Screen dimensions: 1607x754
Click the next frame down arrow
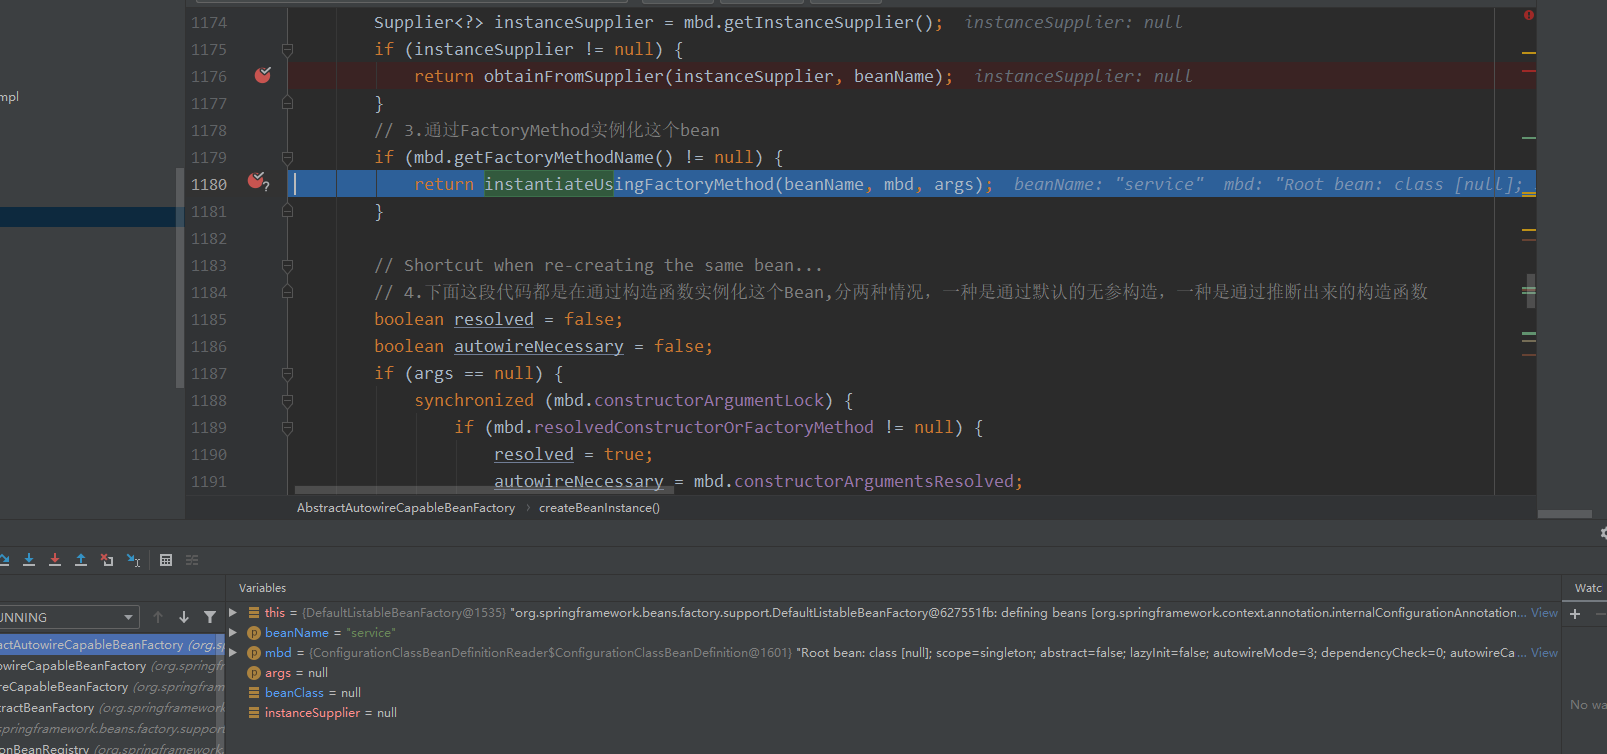coord(184,617)
